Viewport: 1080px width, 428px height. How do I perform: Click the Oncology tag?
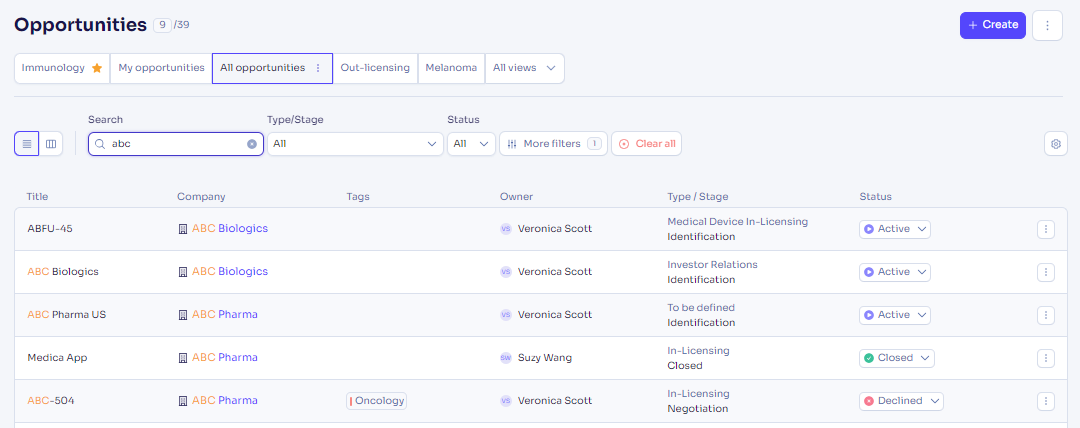[377, 400]
